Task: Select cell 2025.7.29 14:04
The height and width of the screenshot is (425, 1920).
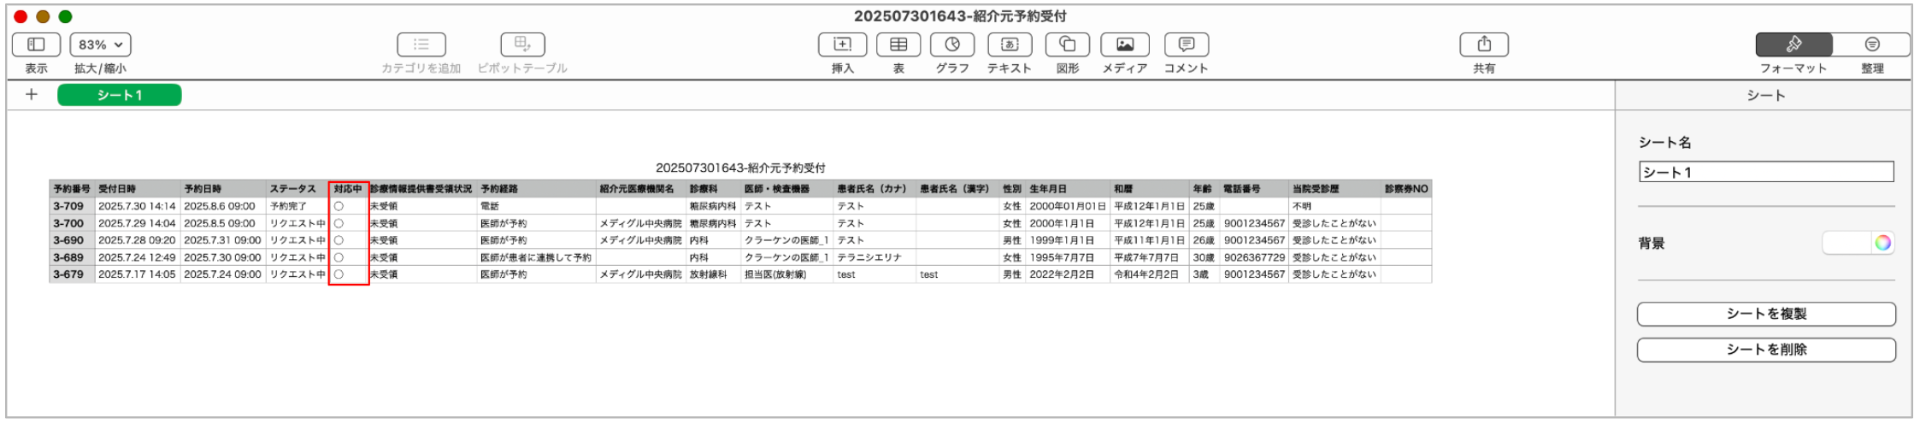Action: (137, 223)
